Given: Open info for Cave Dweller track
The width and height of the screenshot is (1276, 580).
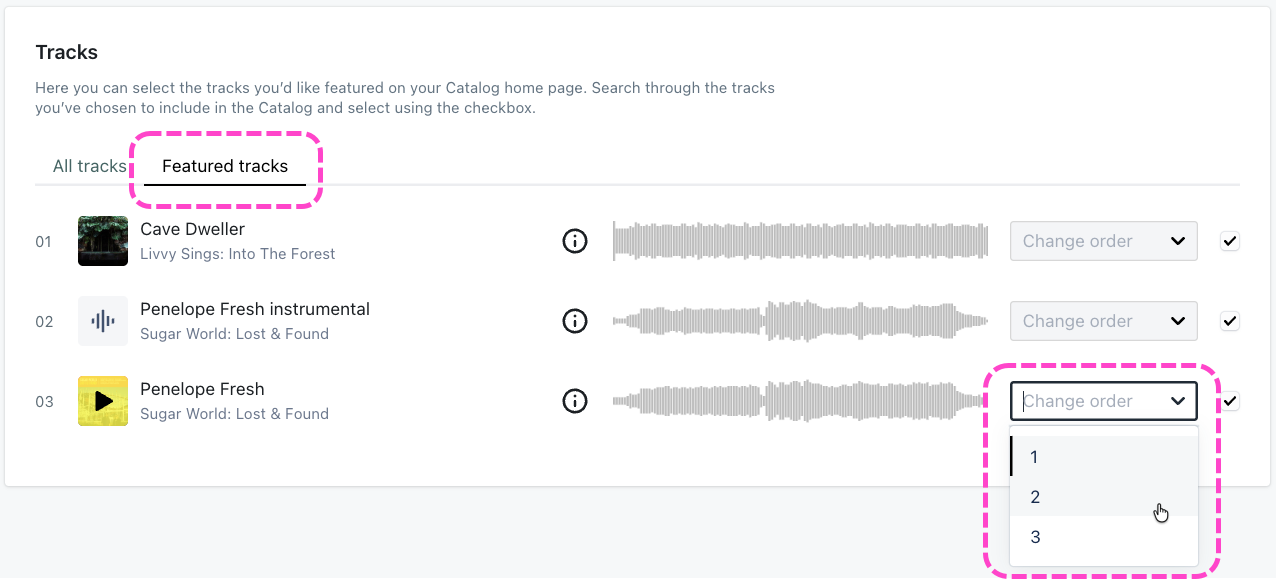Looking at the screenshot, I should click(x=575, y=241).
